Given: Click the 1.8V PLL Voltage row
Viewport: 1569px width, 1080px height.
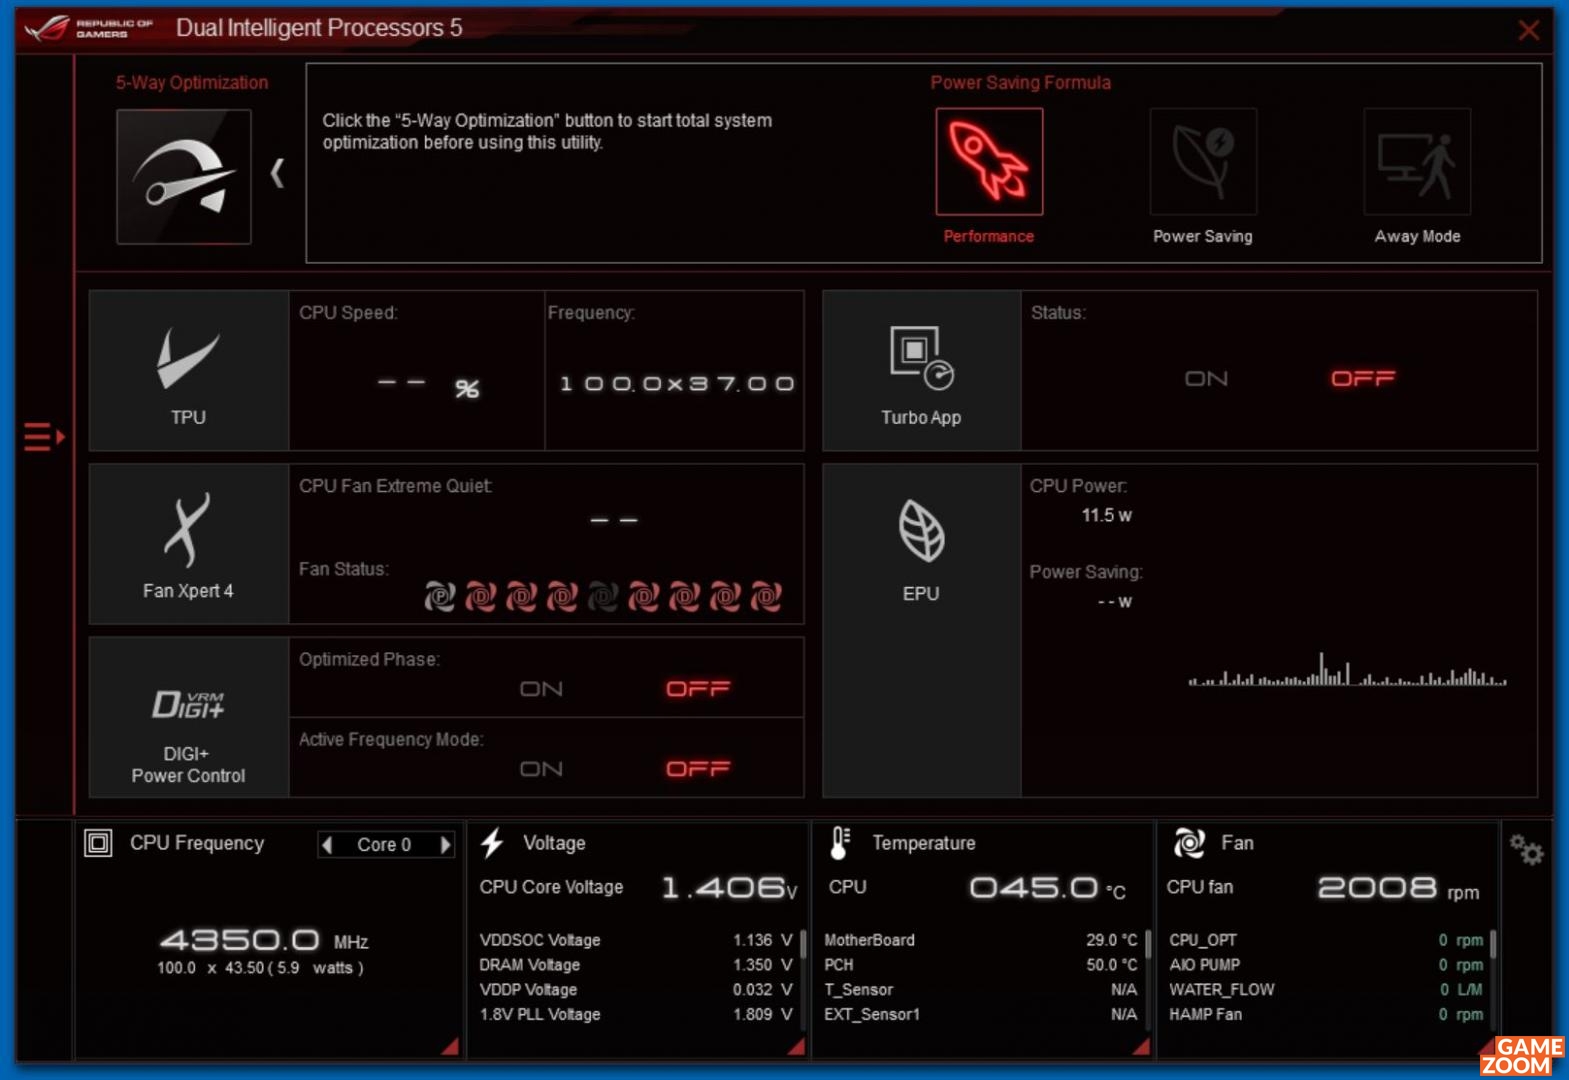Looking at the screenshot, I should pyautogui.click(x=636, y=1014).
